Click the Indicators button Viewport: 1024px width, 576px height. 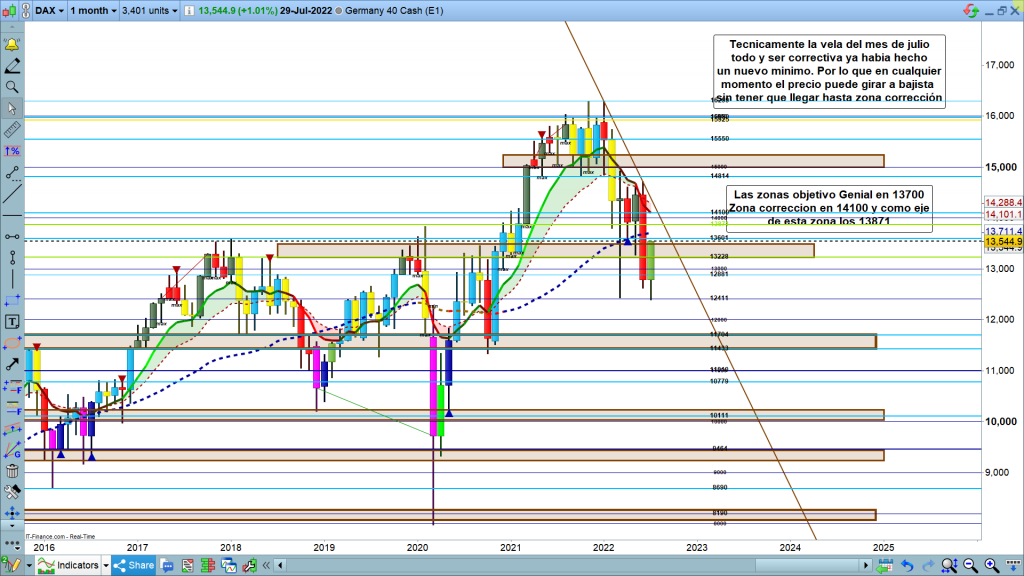68,566
